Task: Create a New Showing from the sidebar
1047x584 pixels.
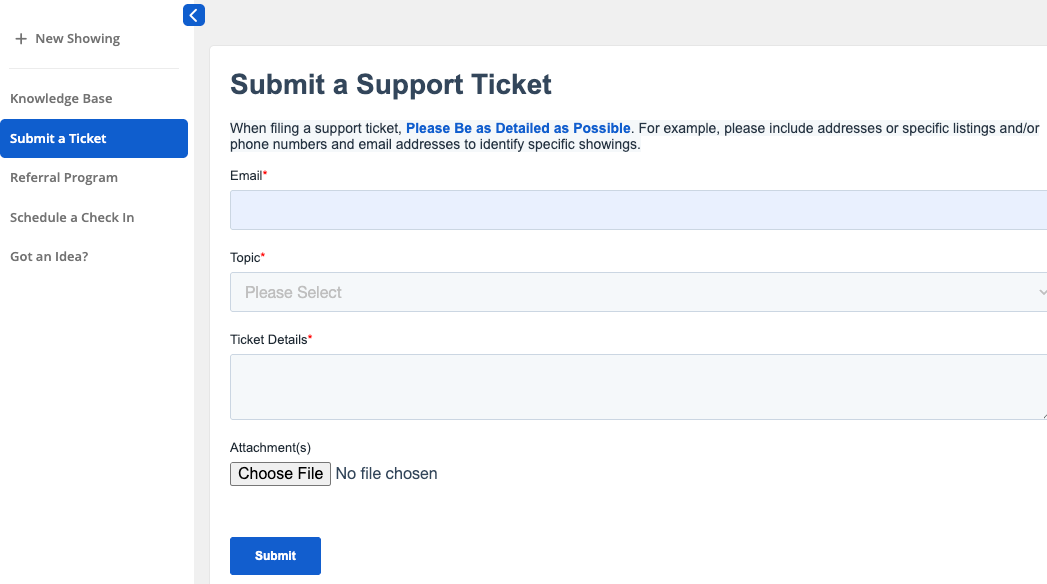Action: [77, 39]
